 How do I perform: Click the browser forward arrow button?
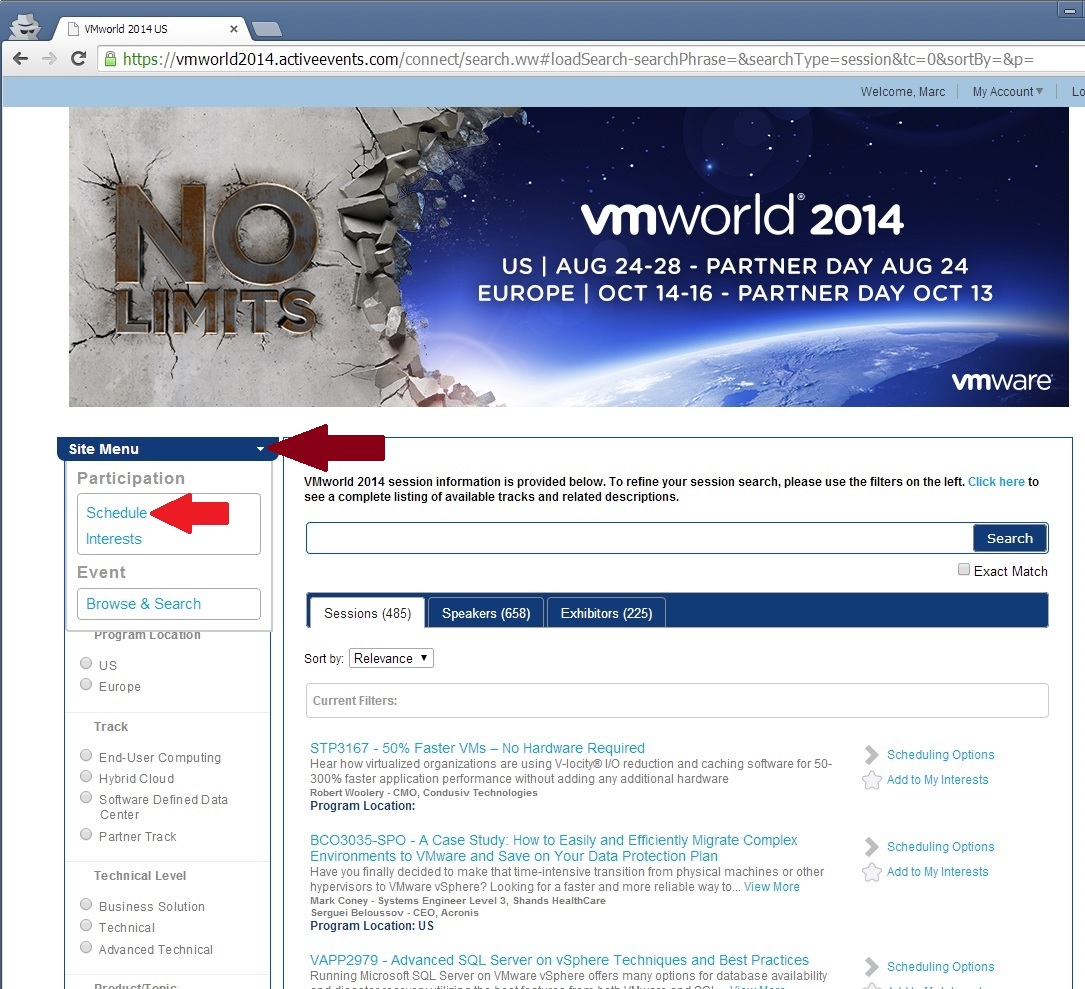49,59
